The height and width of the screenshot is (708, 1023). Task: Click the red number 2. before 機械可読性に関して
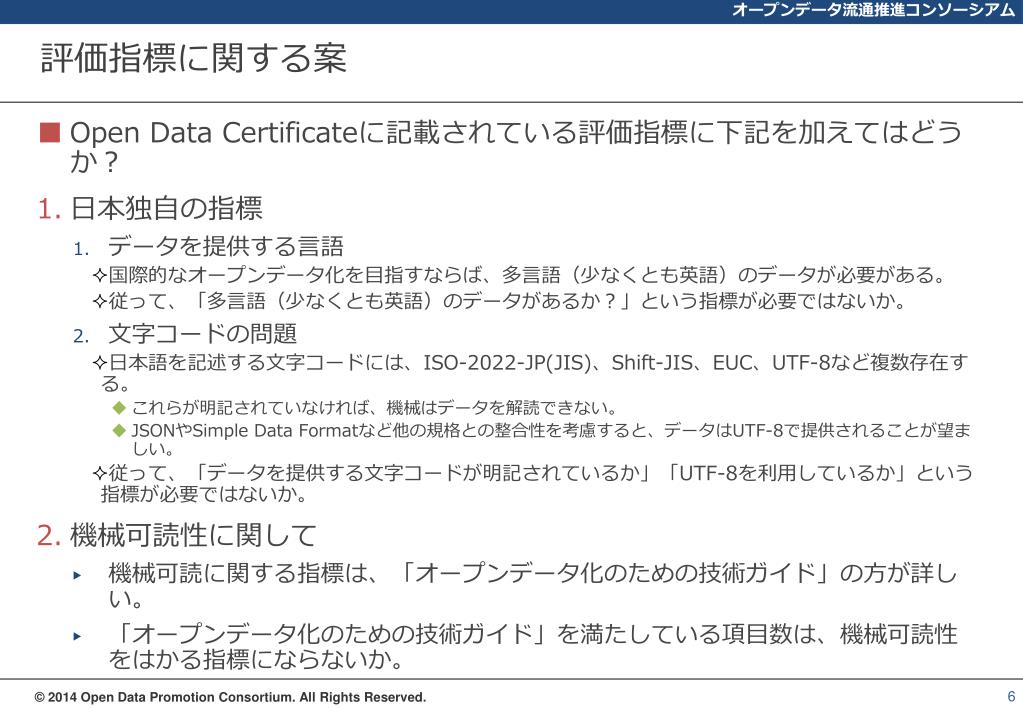pos(50,536)
